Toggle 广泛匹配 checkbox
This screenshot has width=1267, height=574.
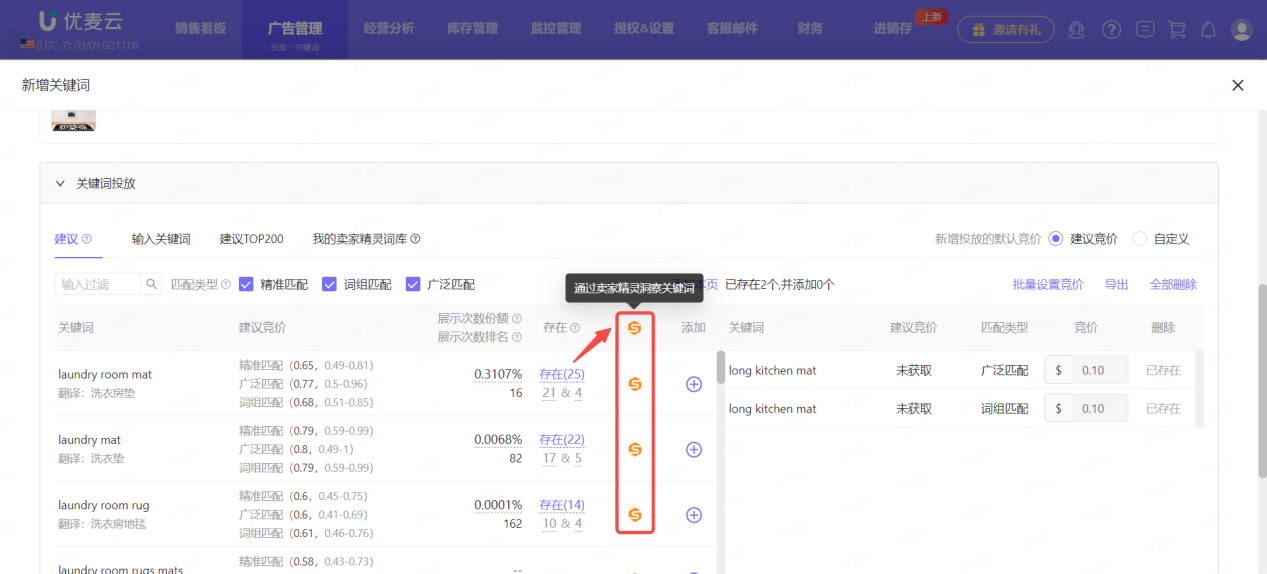pos(413,285)
